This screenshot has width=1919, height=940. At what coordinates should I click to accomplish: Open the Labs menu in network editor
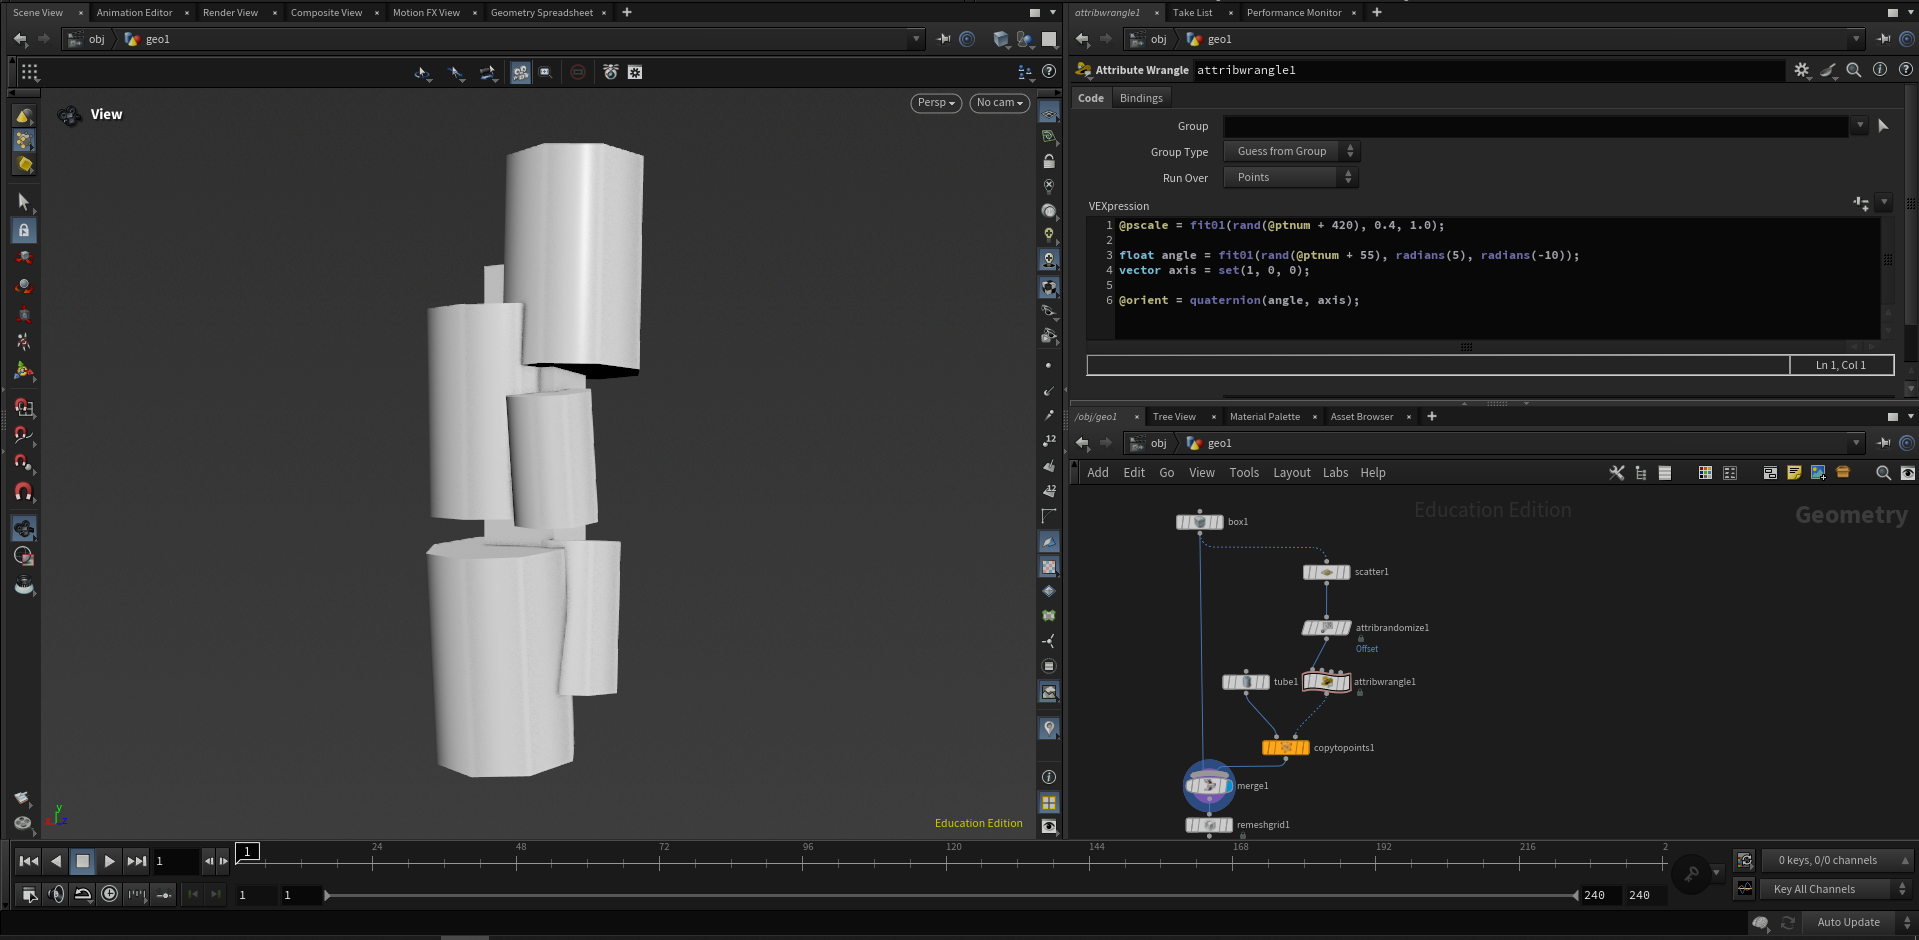tap(1335, 473)
